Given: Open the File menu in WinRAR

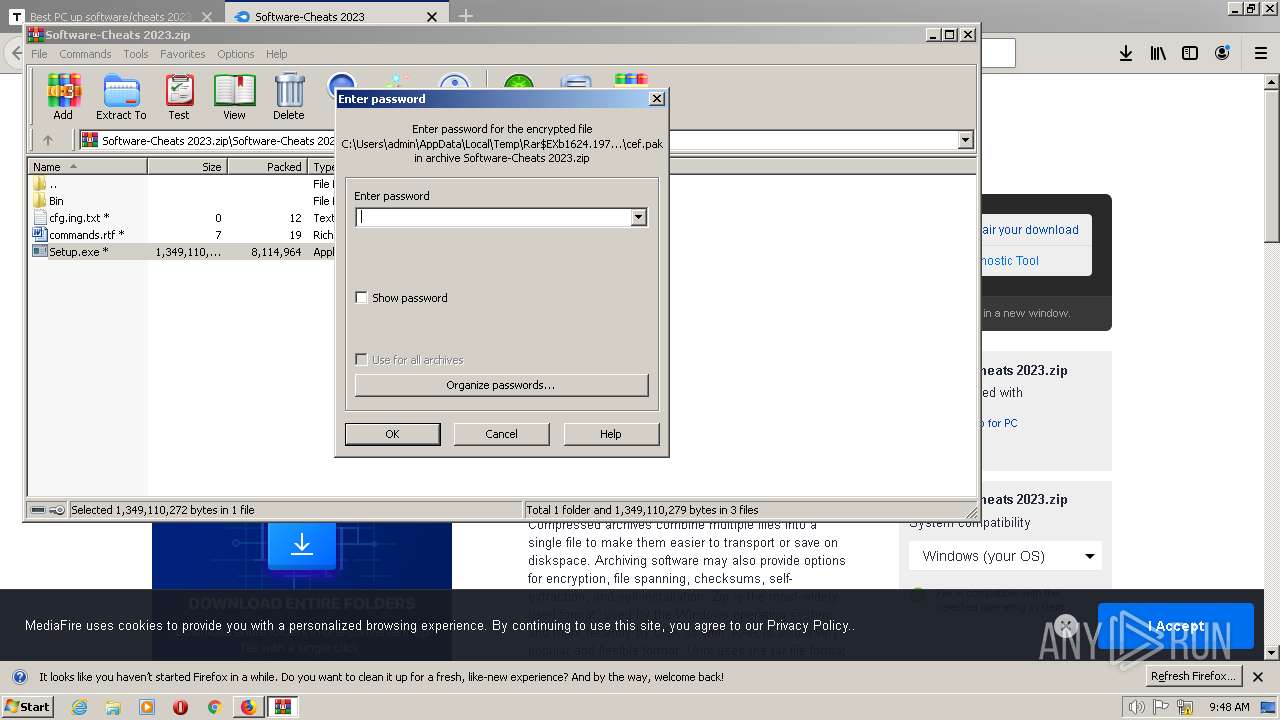Looking at the screenshot, I should 39,54.
